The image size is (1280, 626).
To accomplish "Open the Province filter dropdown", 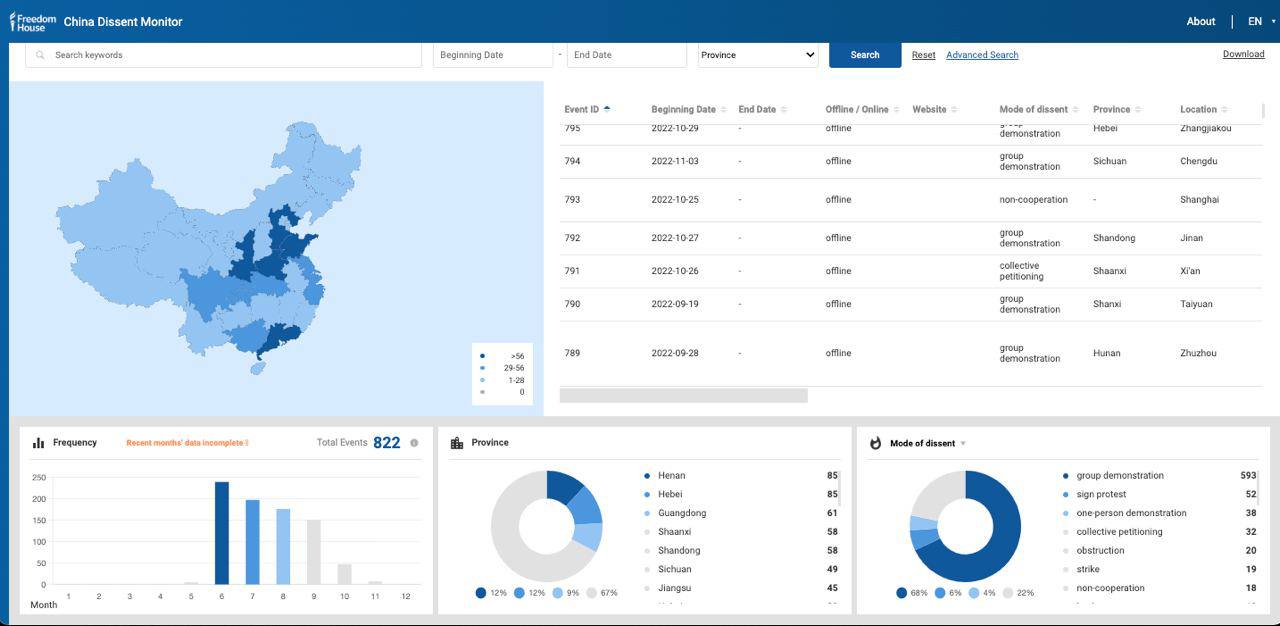I will (758, 55).
